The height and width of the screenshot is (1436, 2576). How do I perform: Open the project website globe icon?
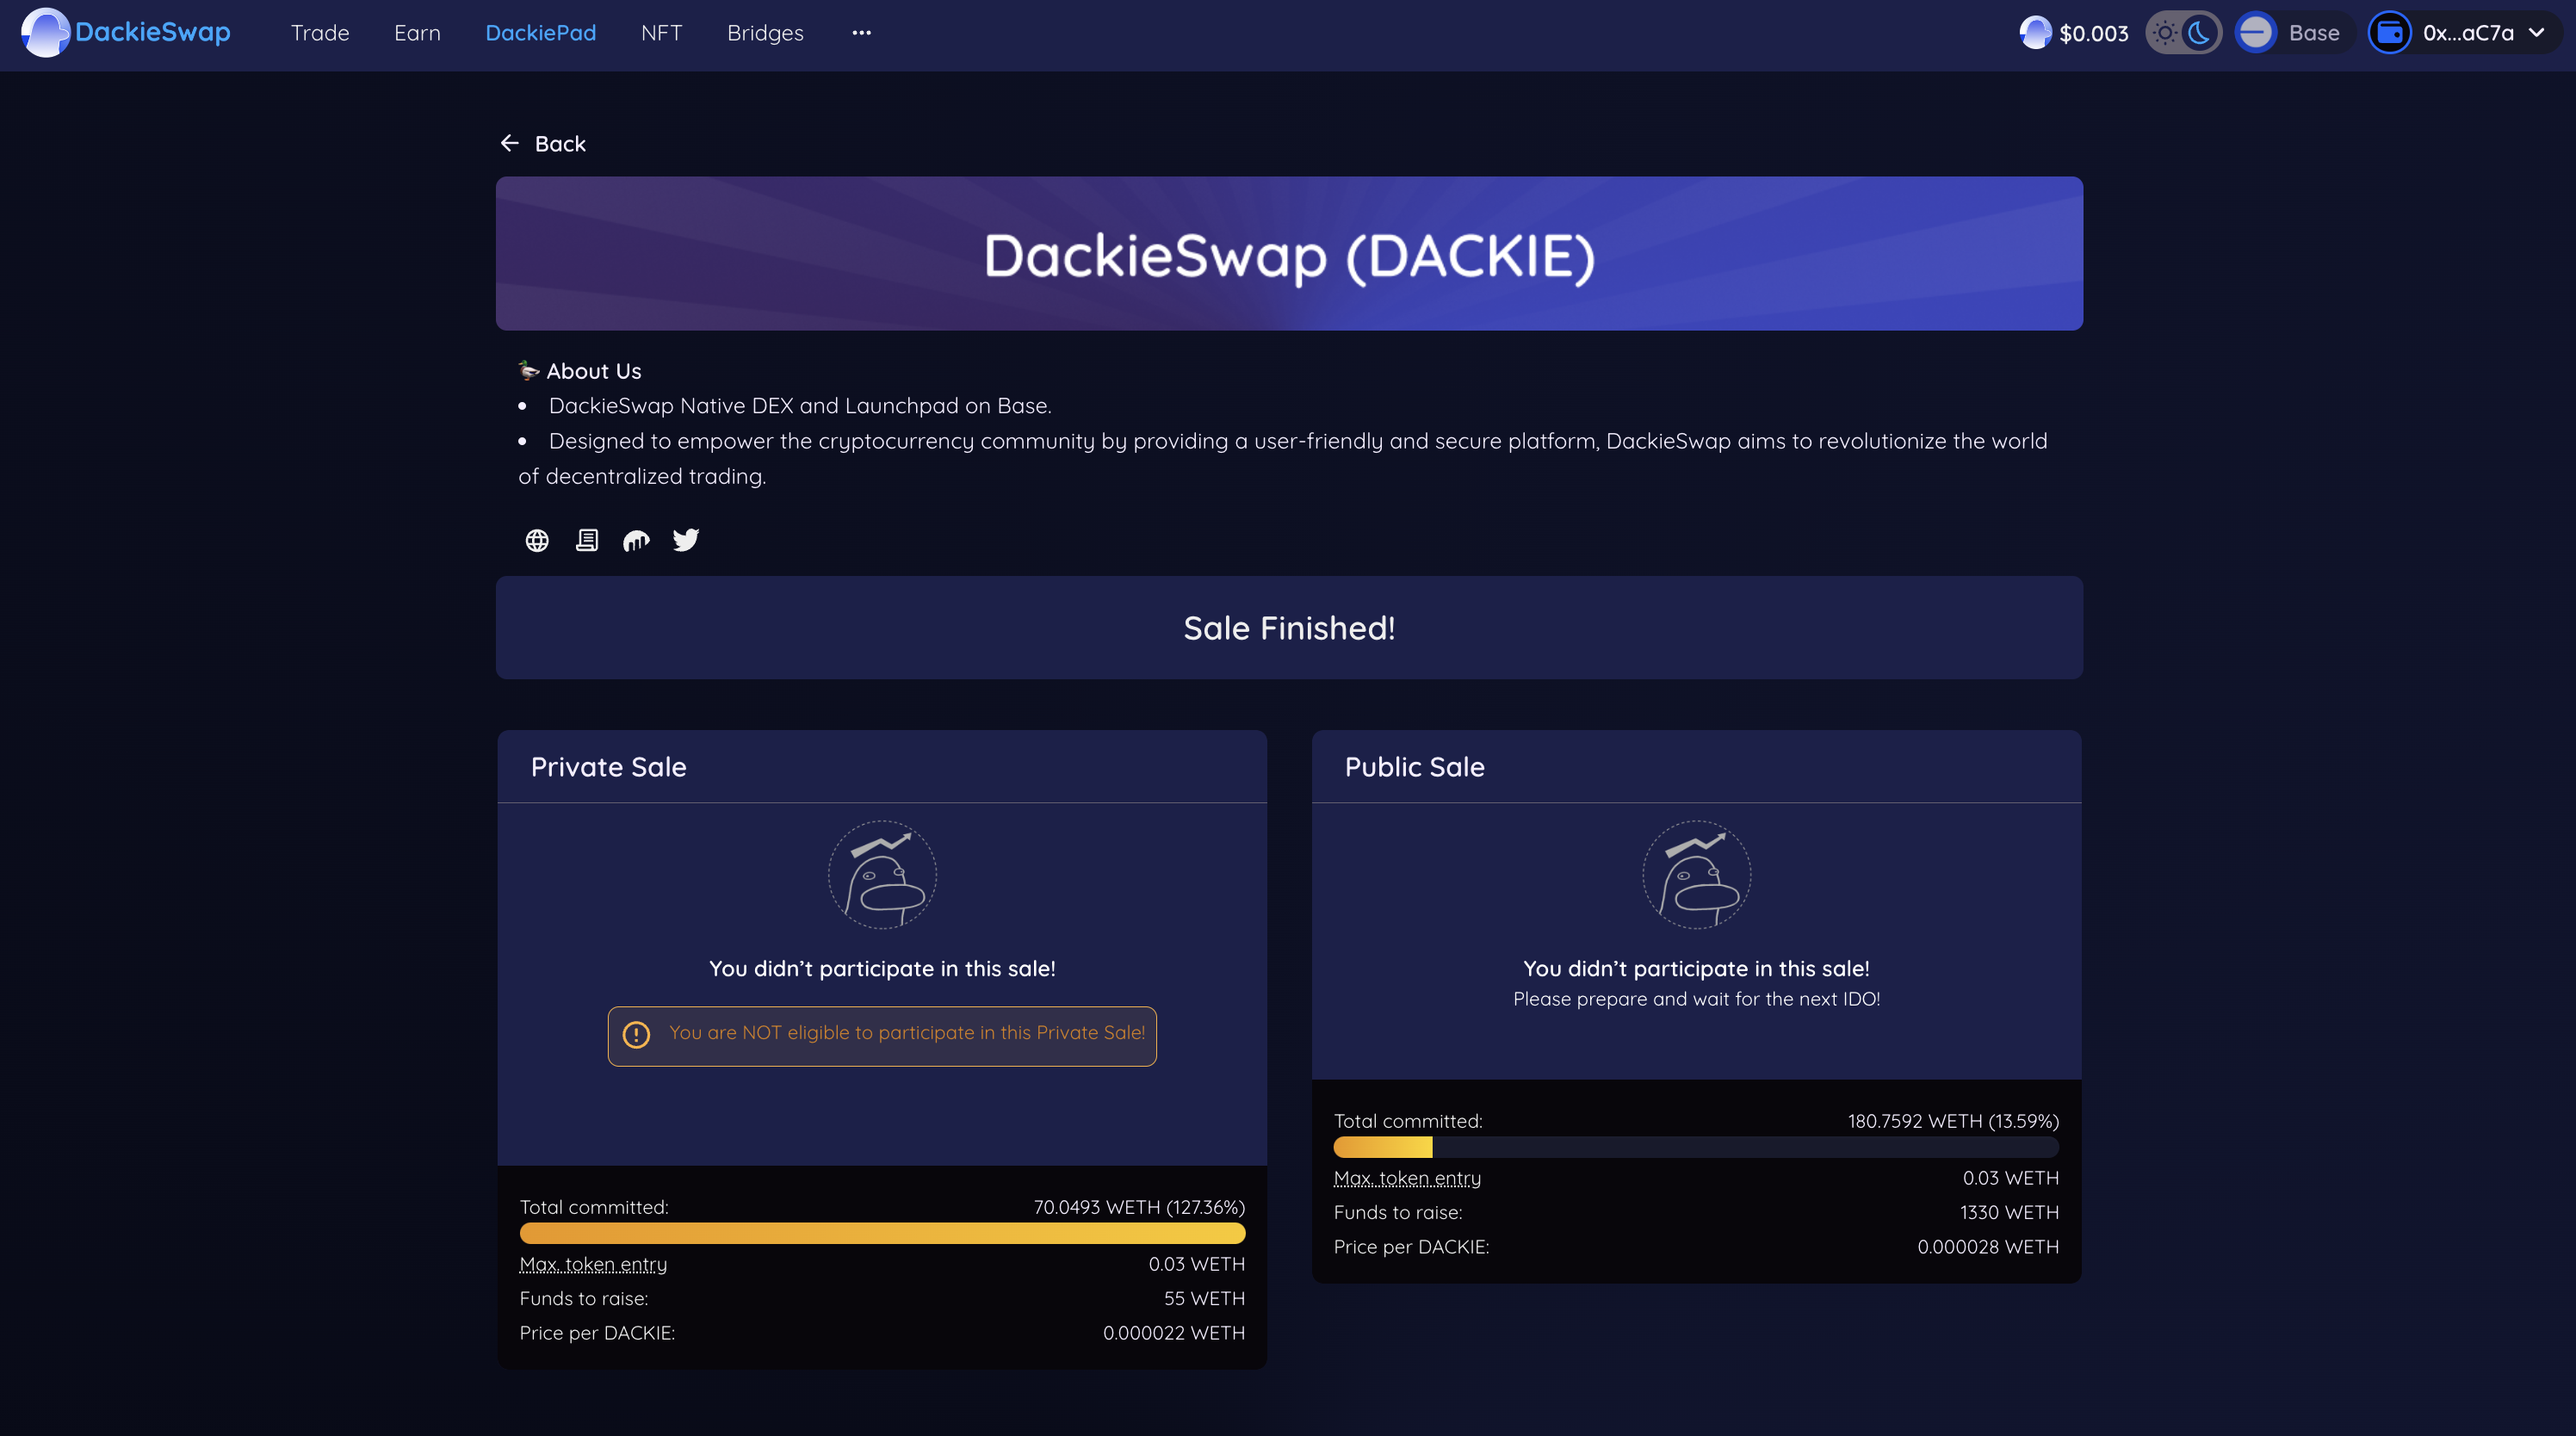coord(537,540)
